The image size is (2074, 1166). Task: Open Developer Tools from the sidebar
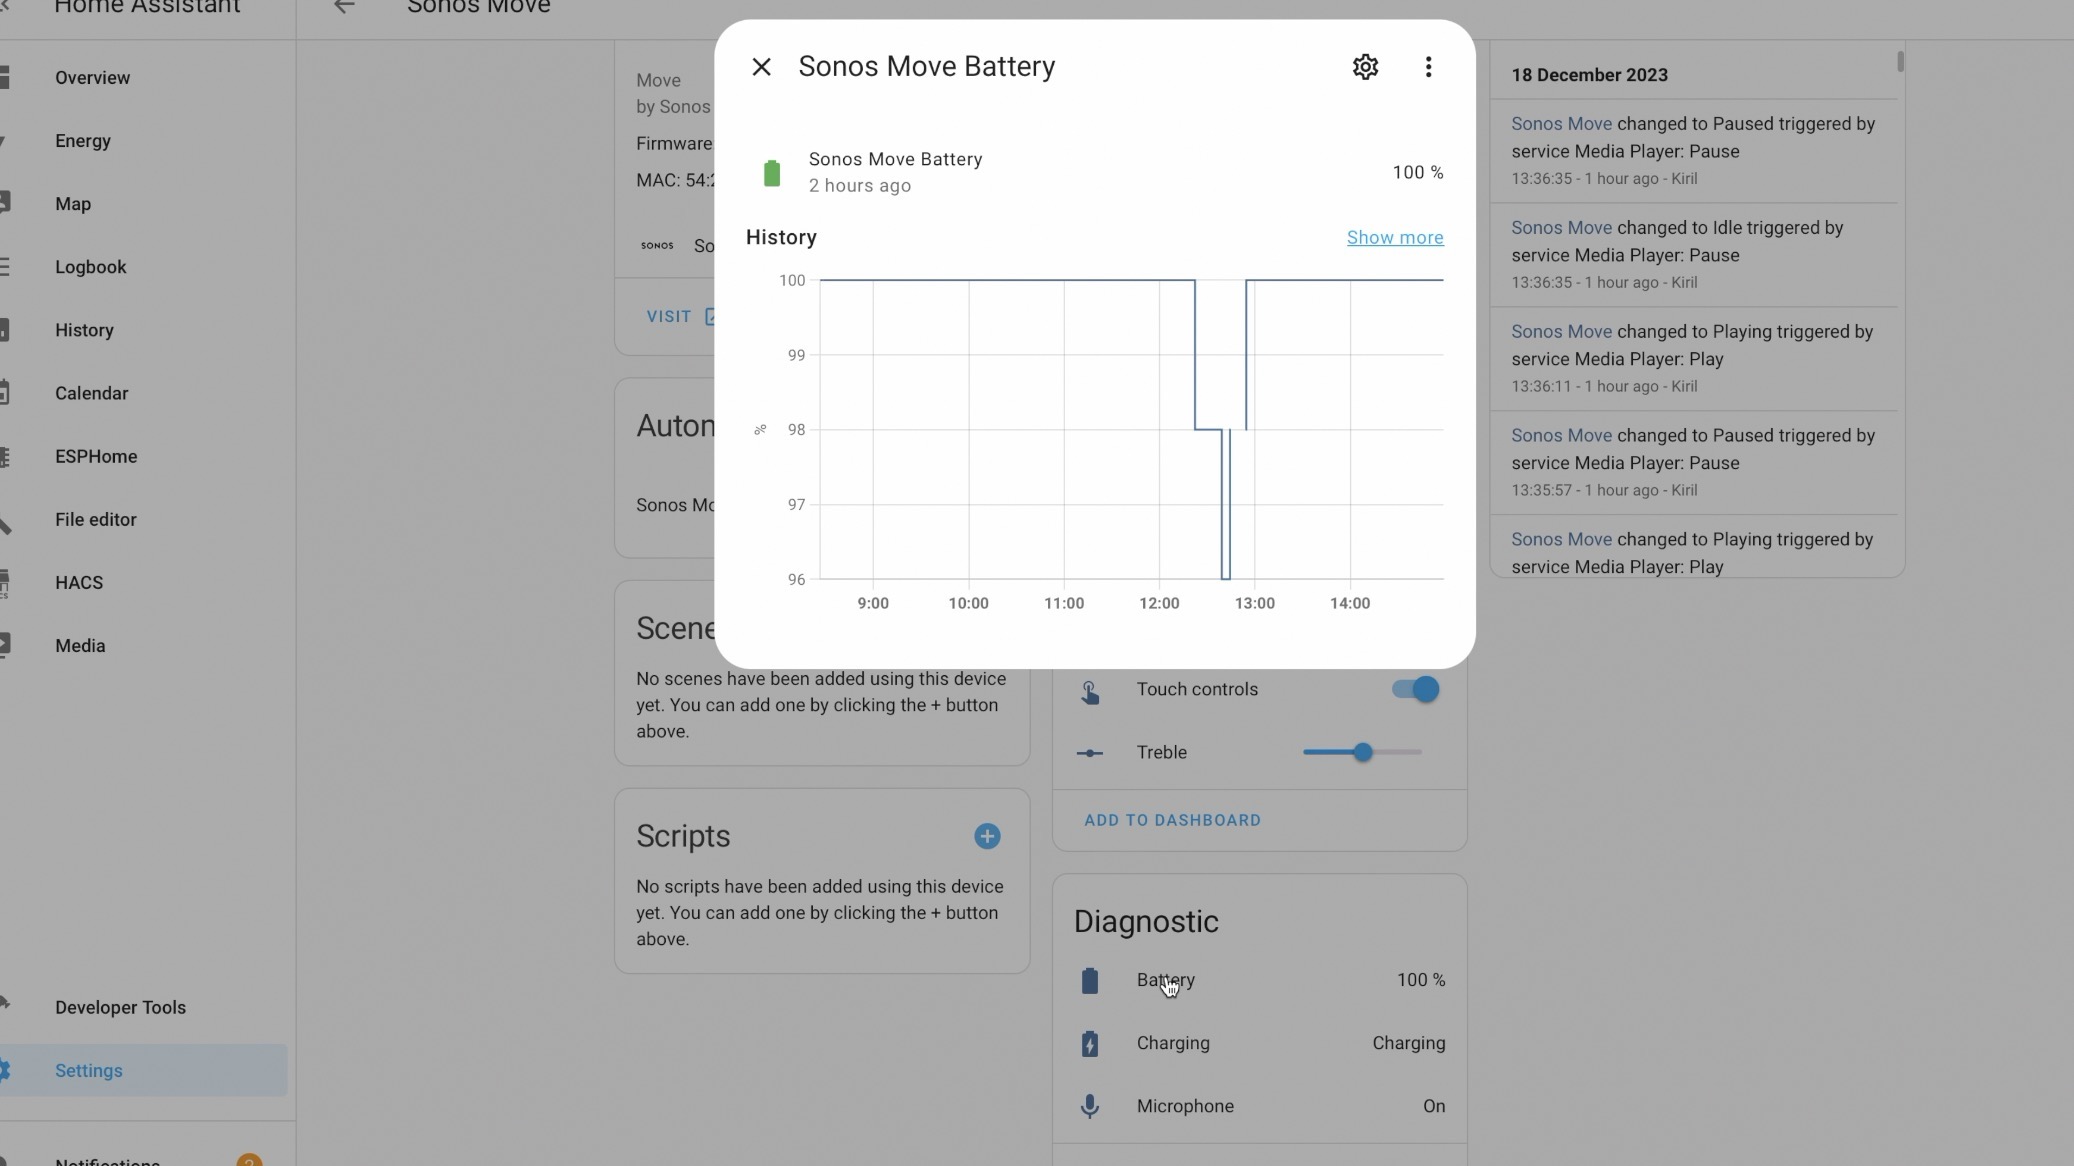click(x=120, y=1007)
